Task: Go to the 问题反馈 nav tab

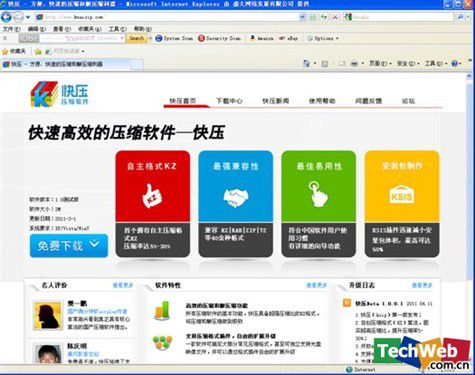Action: (368, 101)
